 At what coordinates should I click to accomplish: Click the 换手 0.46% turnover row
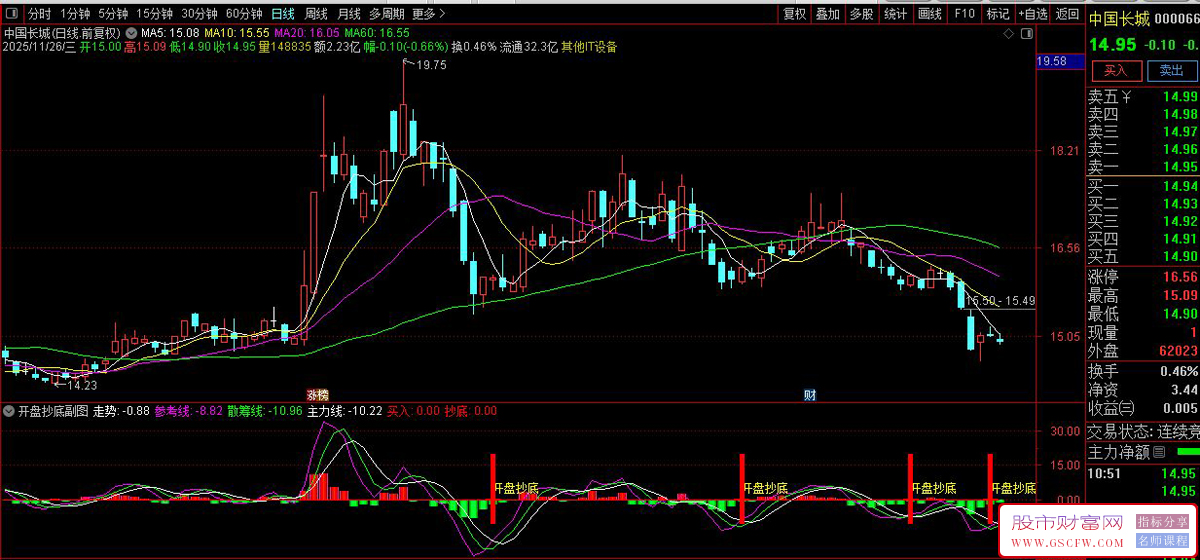[1143, 371]
